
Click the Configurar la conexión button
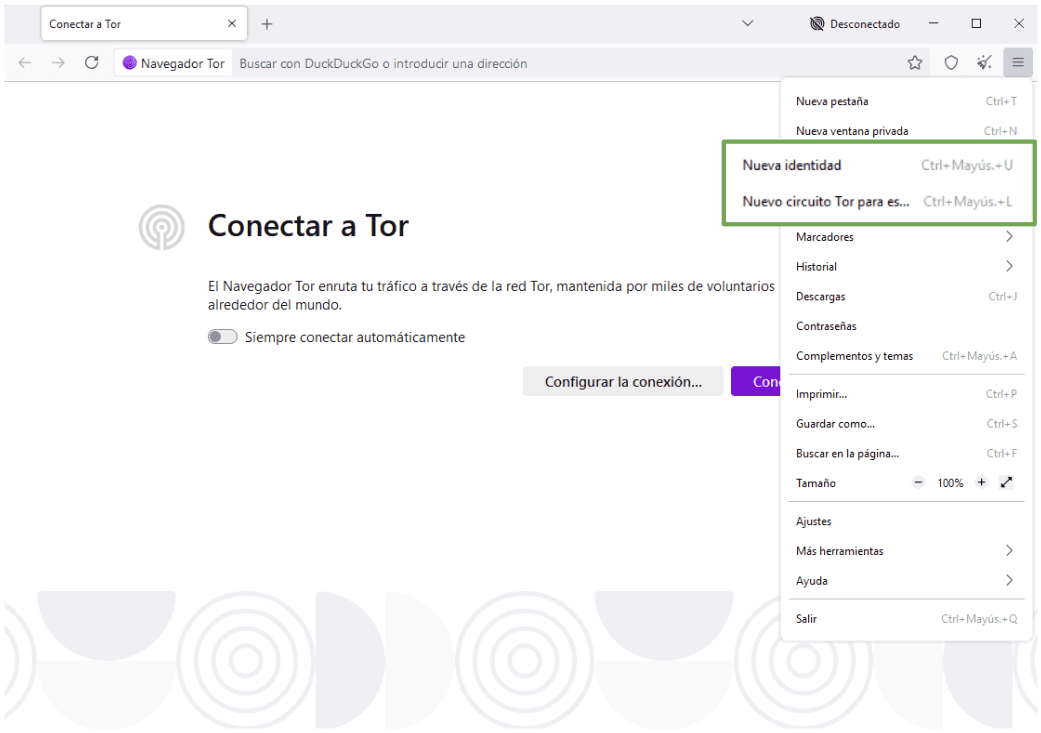point(622,381)
